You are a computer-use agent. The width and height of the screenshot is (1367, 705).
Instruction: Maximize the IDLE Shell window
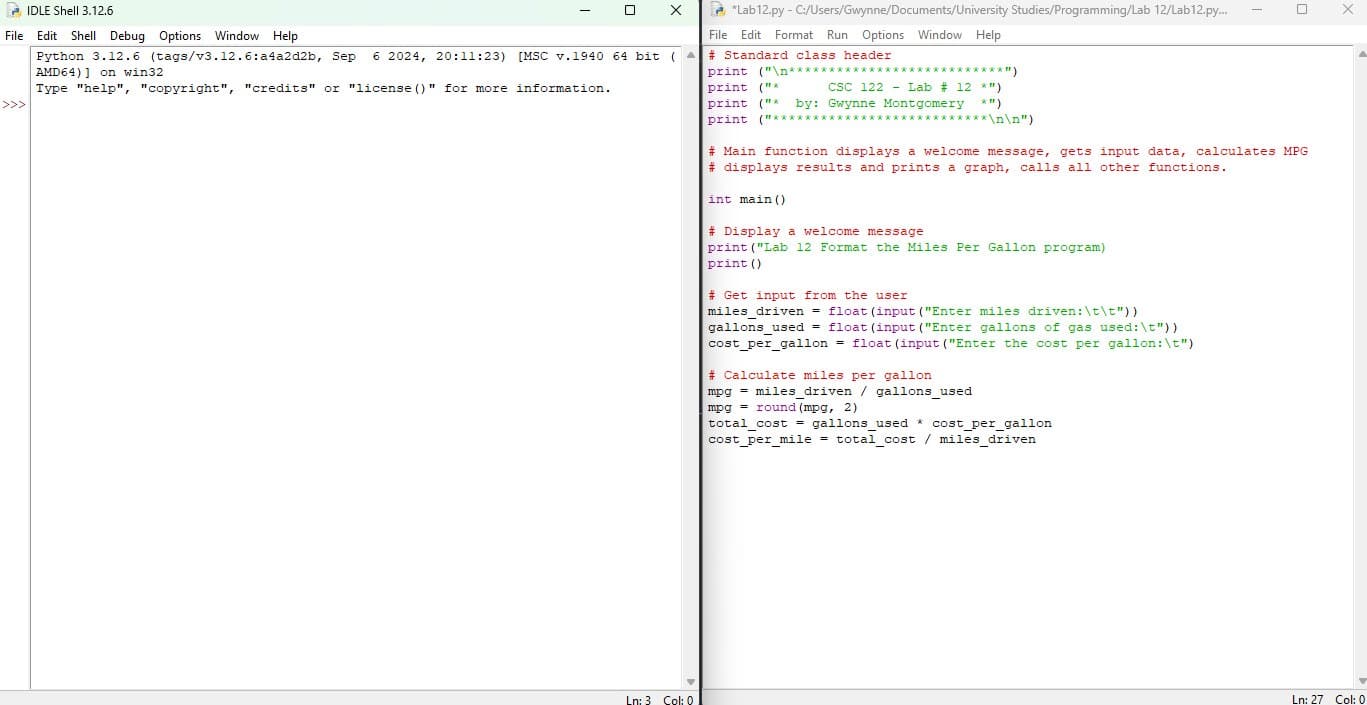pos(629,10)
